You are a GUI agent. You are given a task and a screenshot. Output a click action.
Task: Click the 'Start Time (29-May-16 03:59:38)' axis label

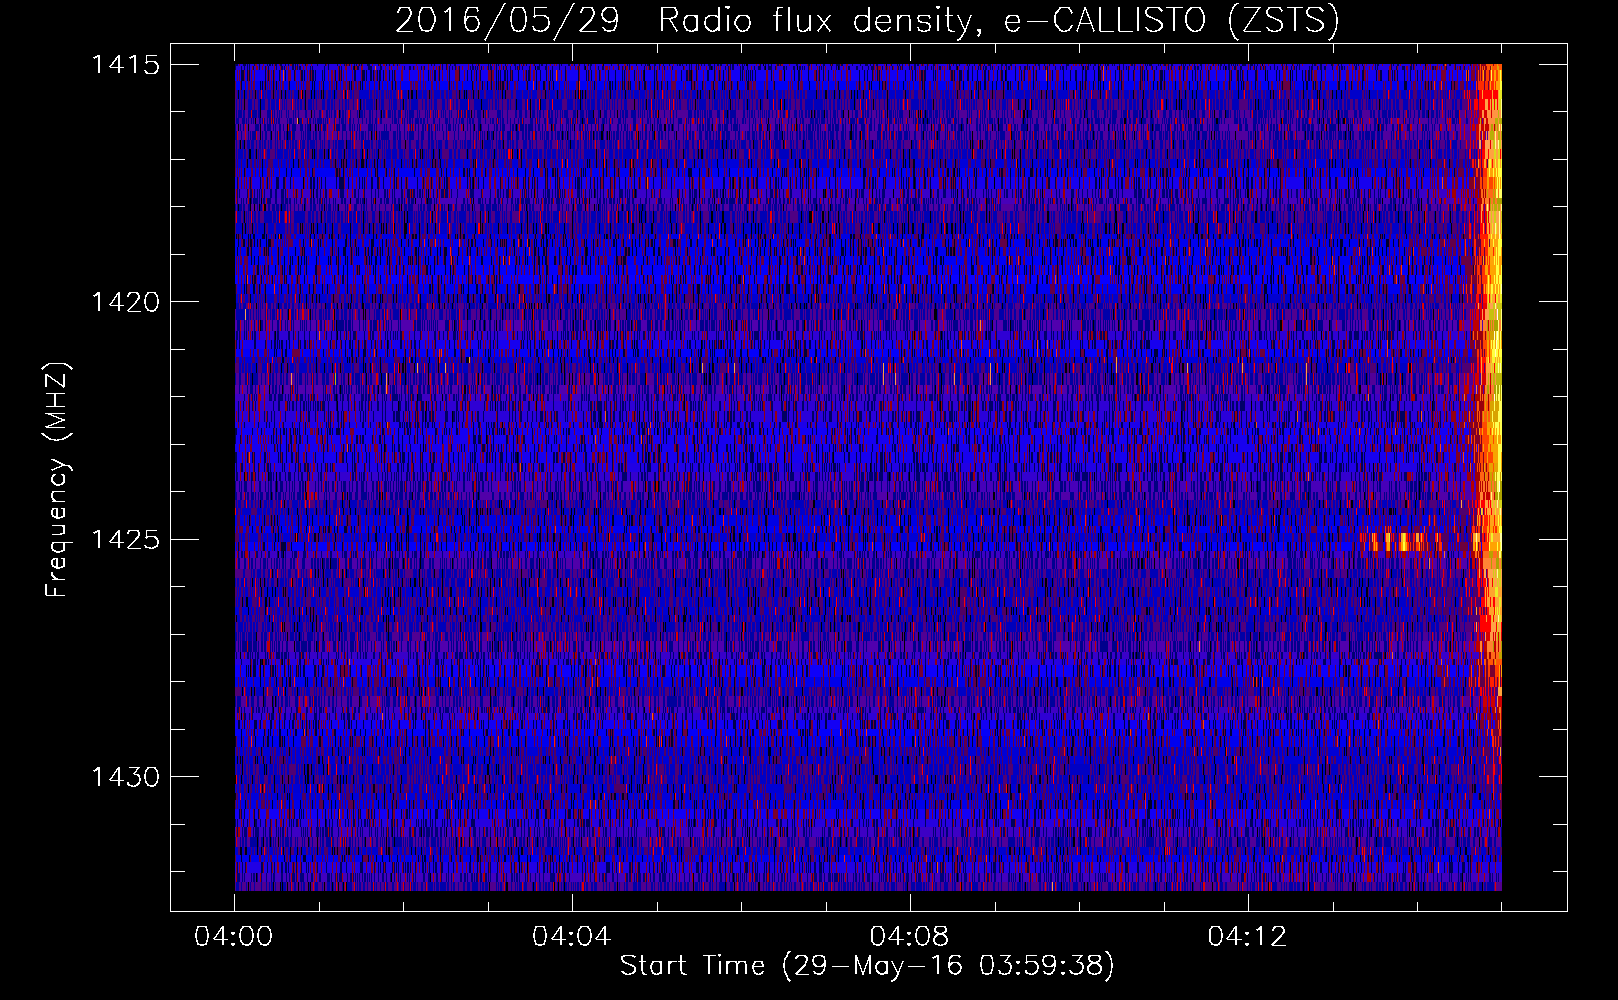coord(867,966)
